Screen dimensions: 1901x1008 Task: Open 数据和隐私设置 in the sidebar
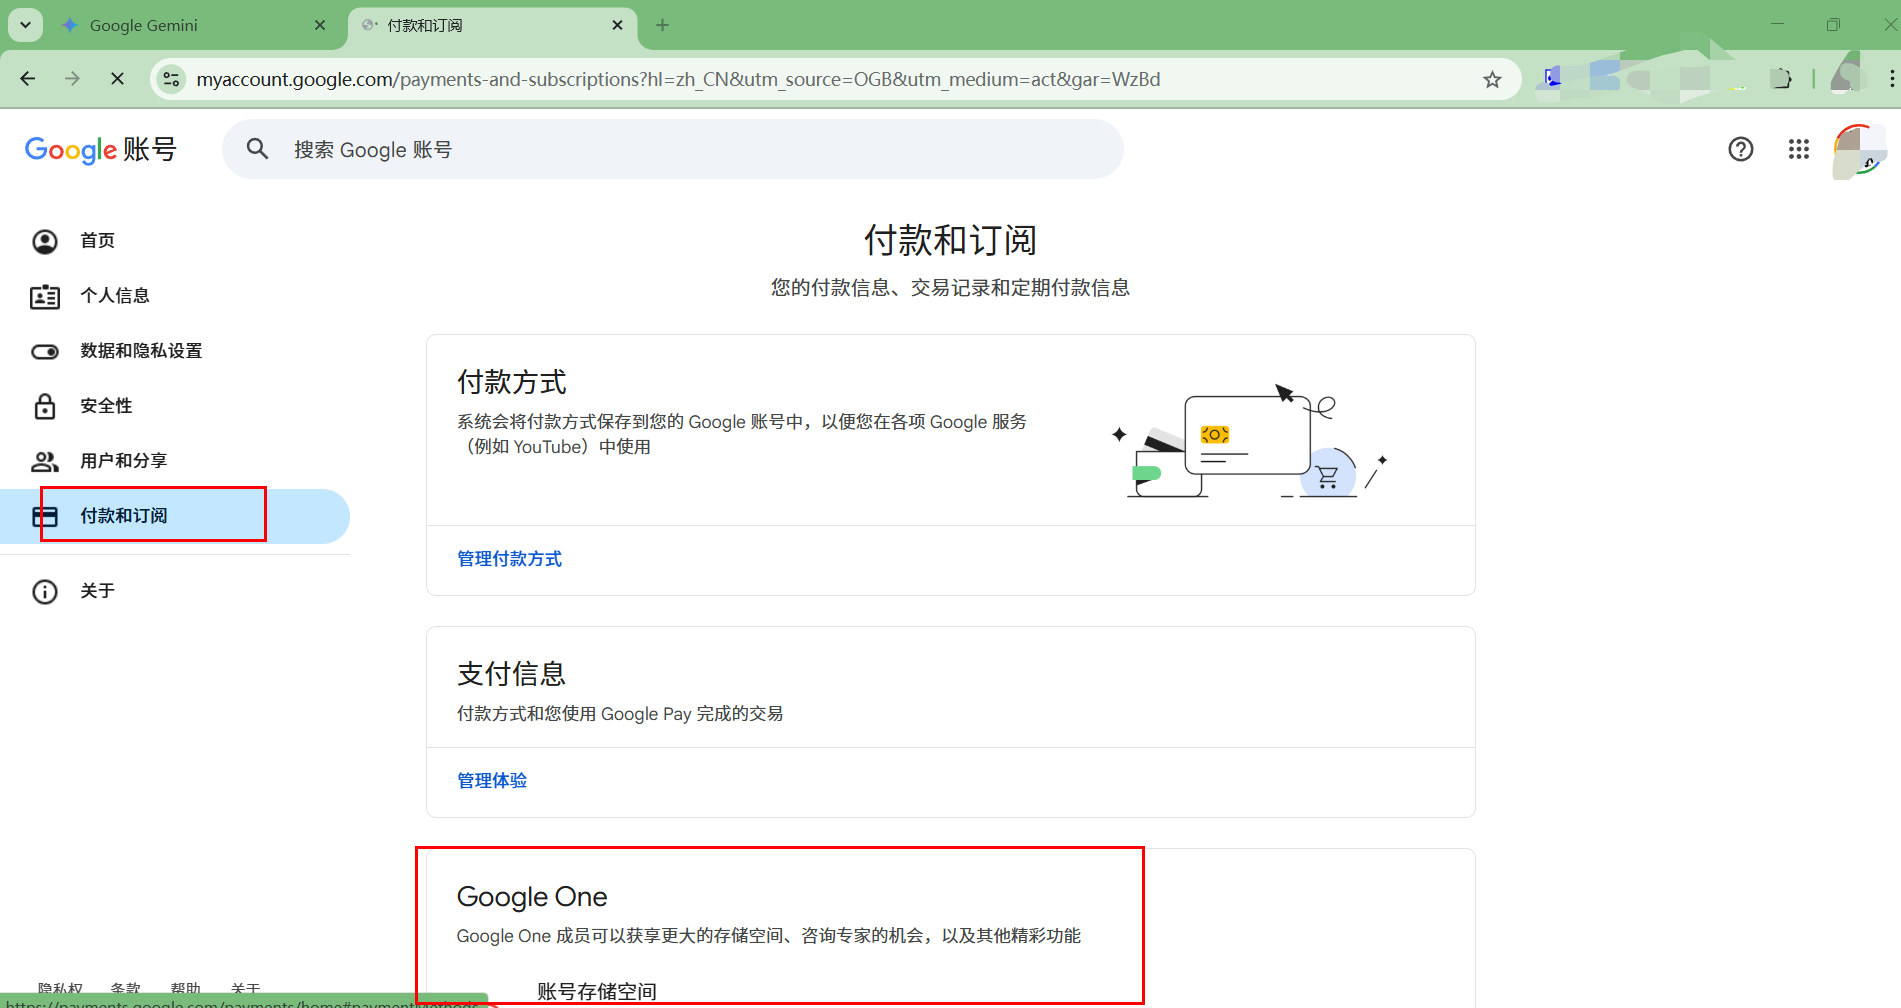click(x=141, y=351)
